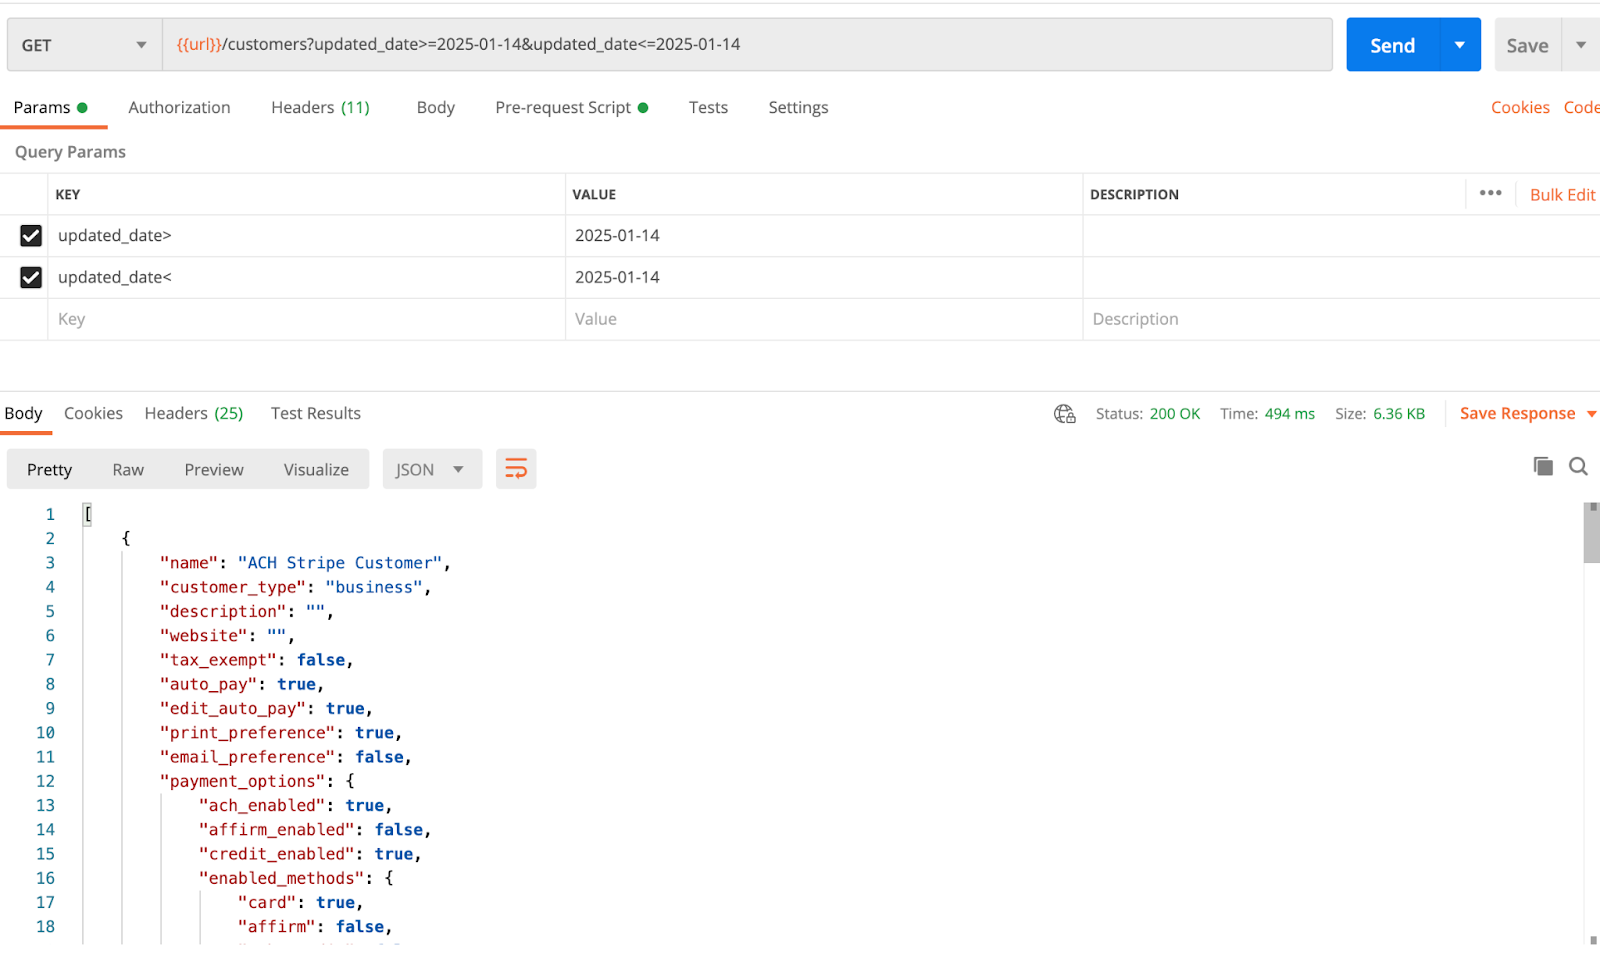
Task: Open the response Cookies tab
Action: point(93,414)
